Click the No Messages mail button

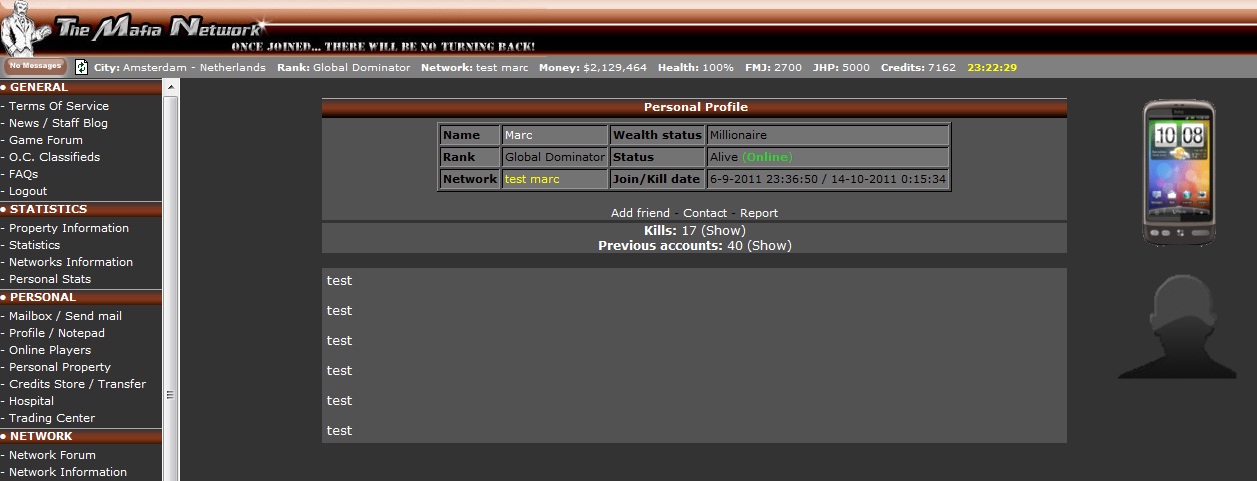click(35, 66)
